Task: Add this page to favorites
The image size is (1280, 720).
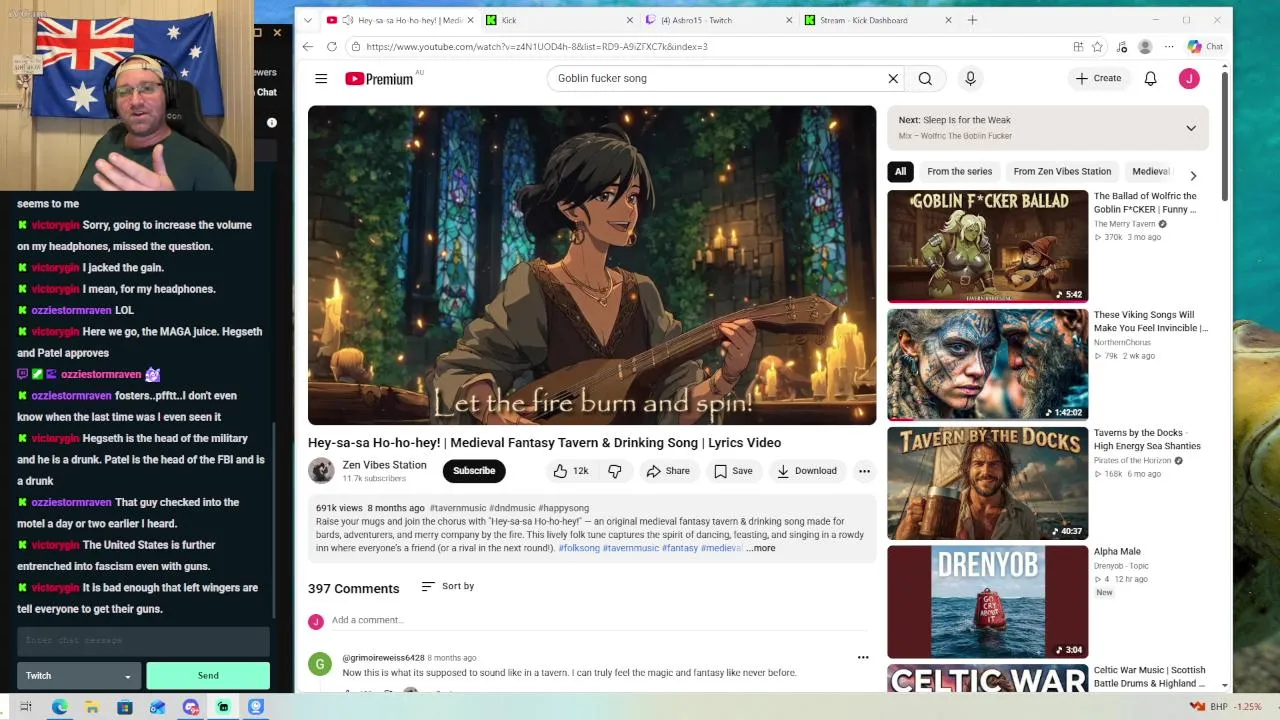Action: point(1097,46)
